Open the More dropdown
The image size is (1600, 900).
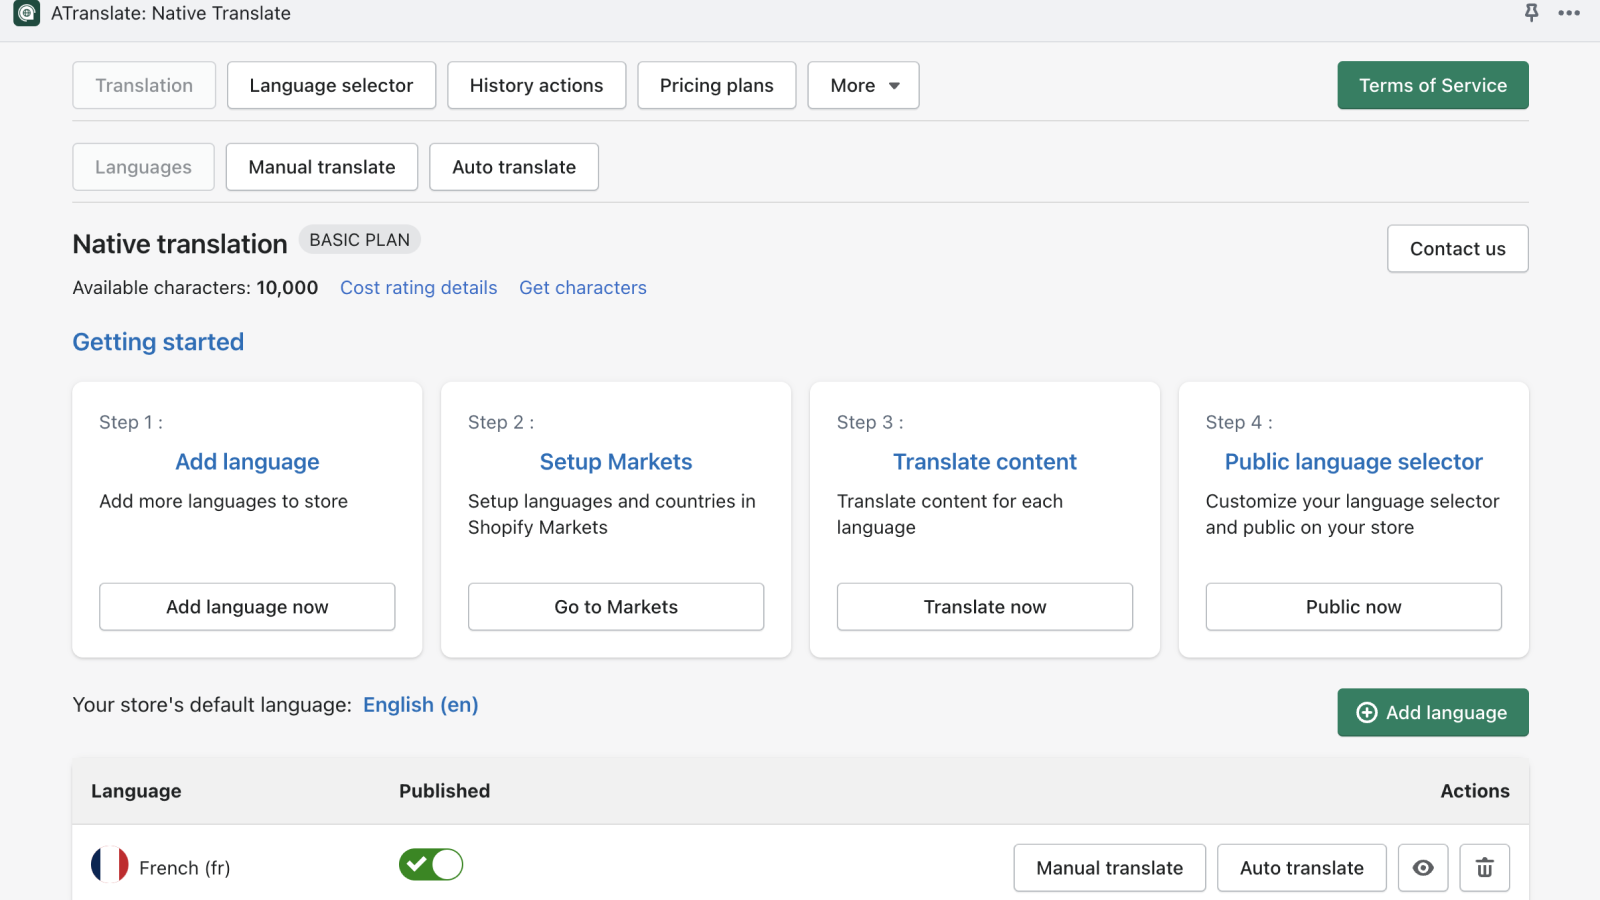pos(862,85)
